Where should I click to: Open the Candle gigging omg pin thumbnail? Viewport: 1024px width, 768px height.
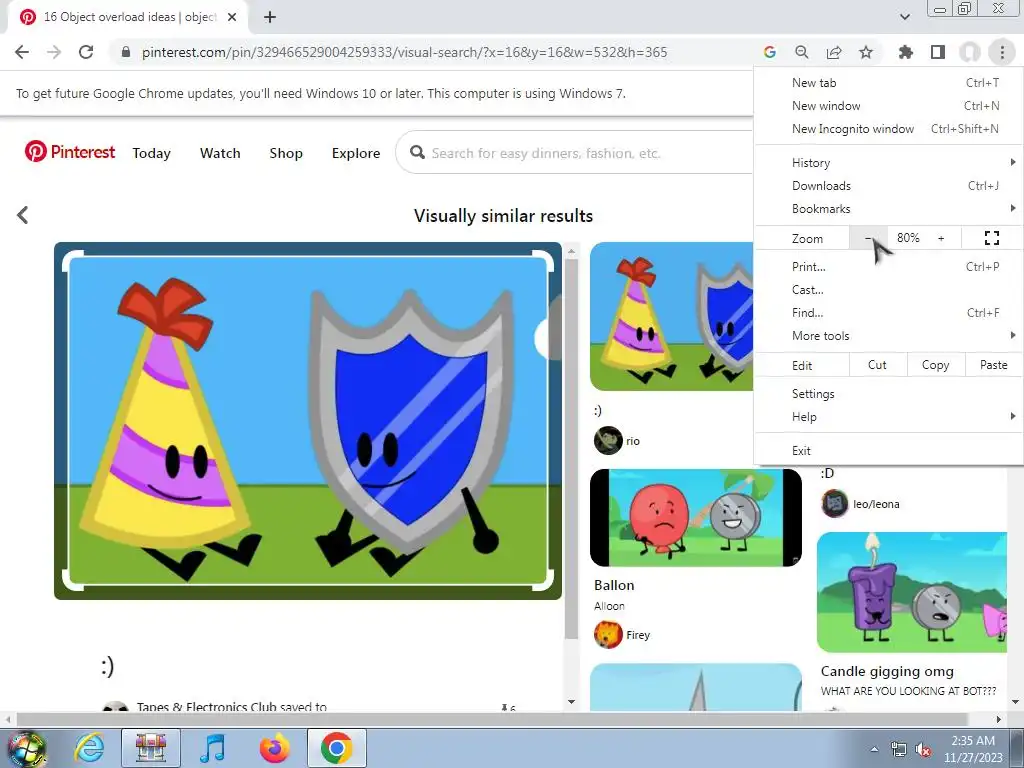click(x=912, y=592)
